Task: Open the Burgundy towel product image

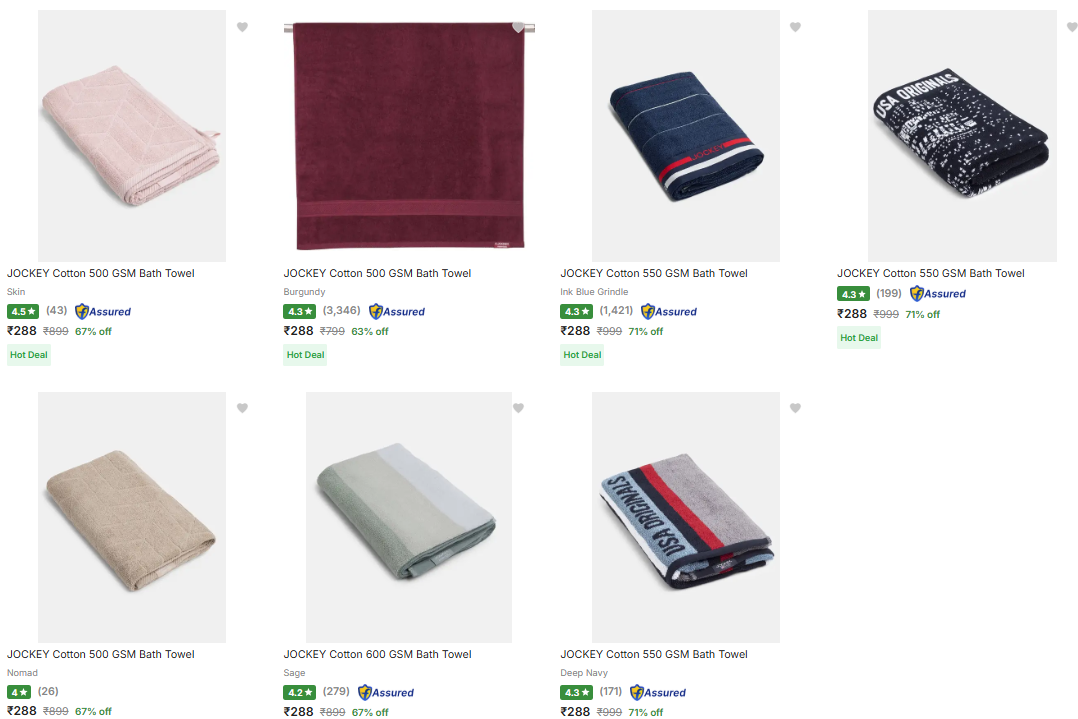Action: pos(408,136)
